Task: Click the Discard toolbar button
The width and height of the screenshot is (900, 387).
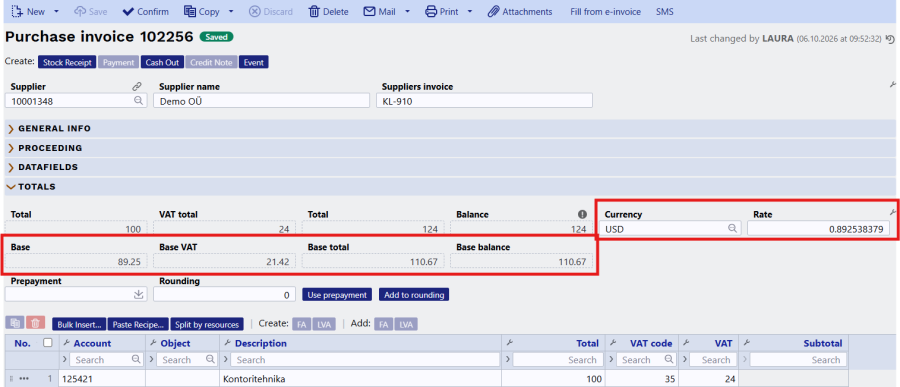Action: [270, 11]
